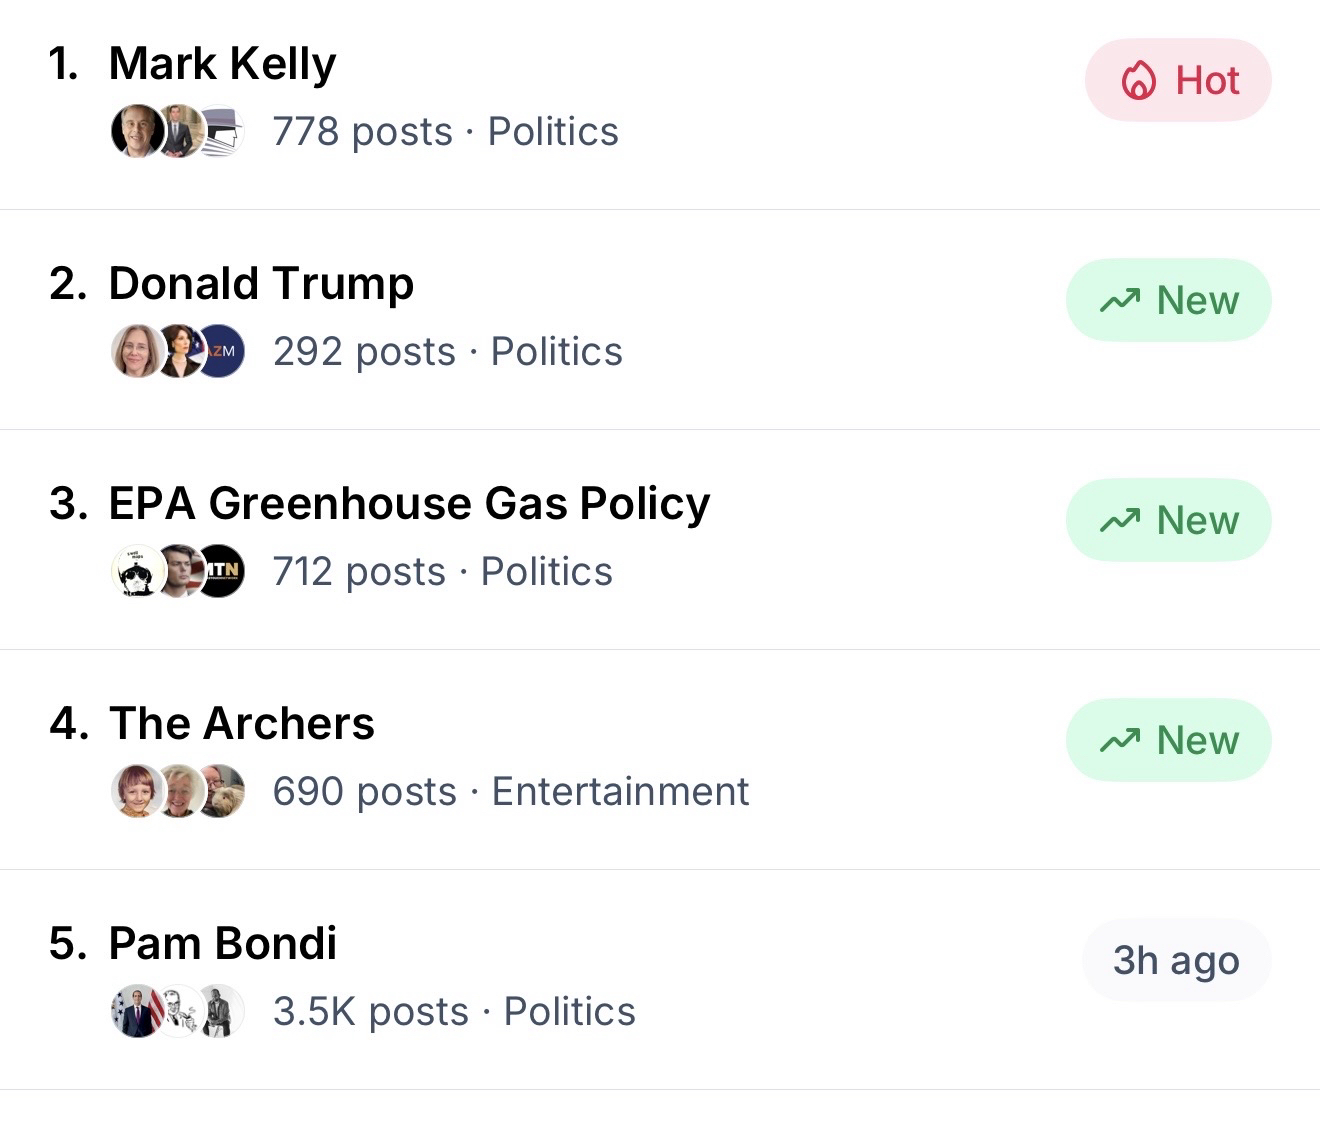Click the New badge beside Donald Trump
1320x1121 pixels.
[1168, 301]
